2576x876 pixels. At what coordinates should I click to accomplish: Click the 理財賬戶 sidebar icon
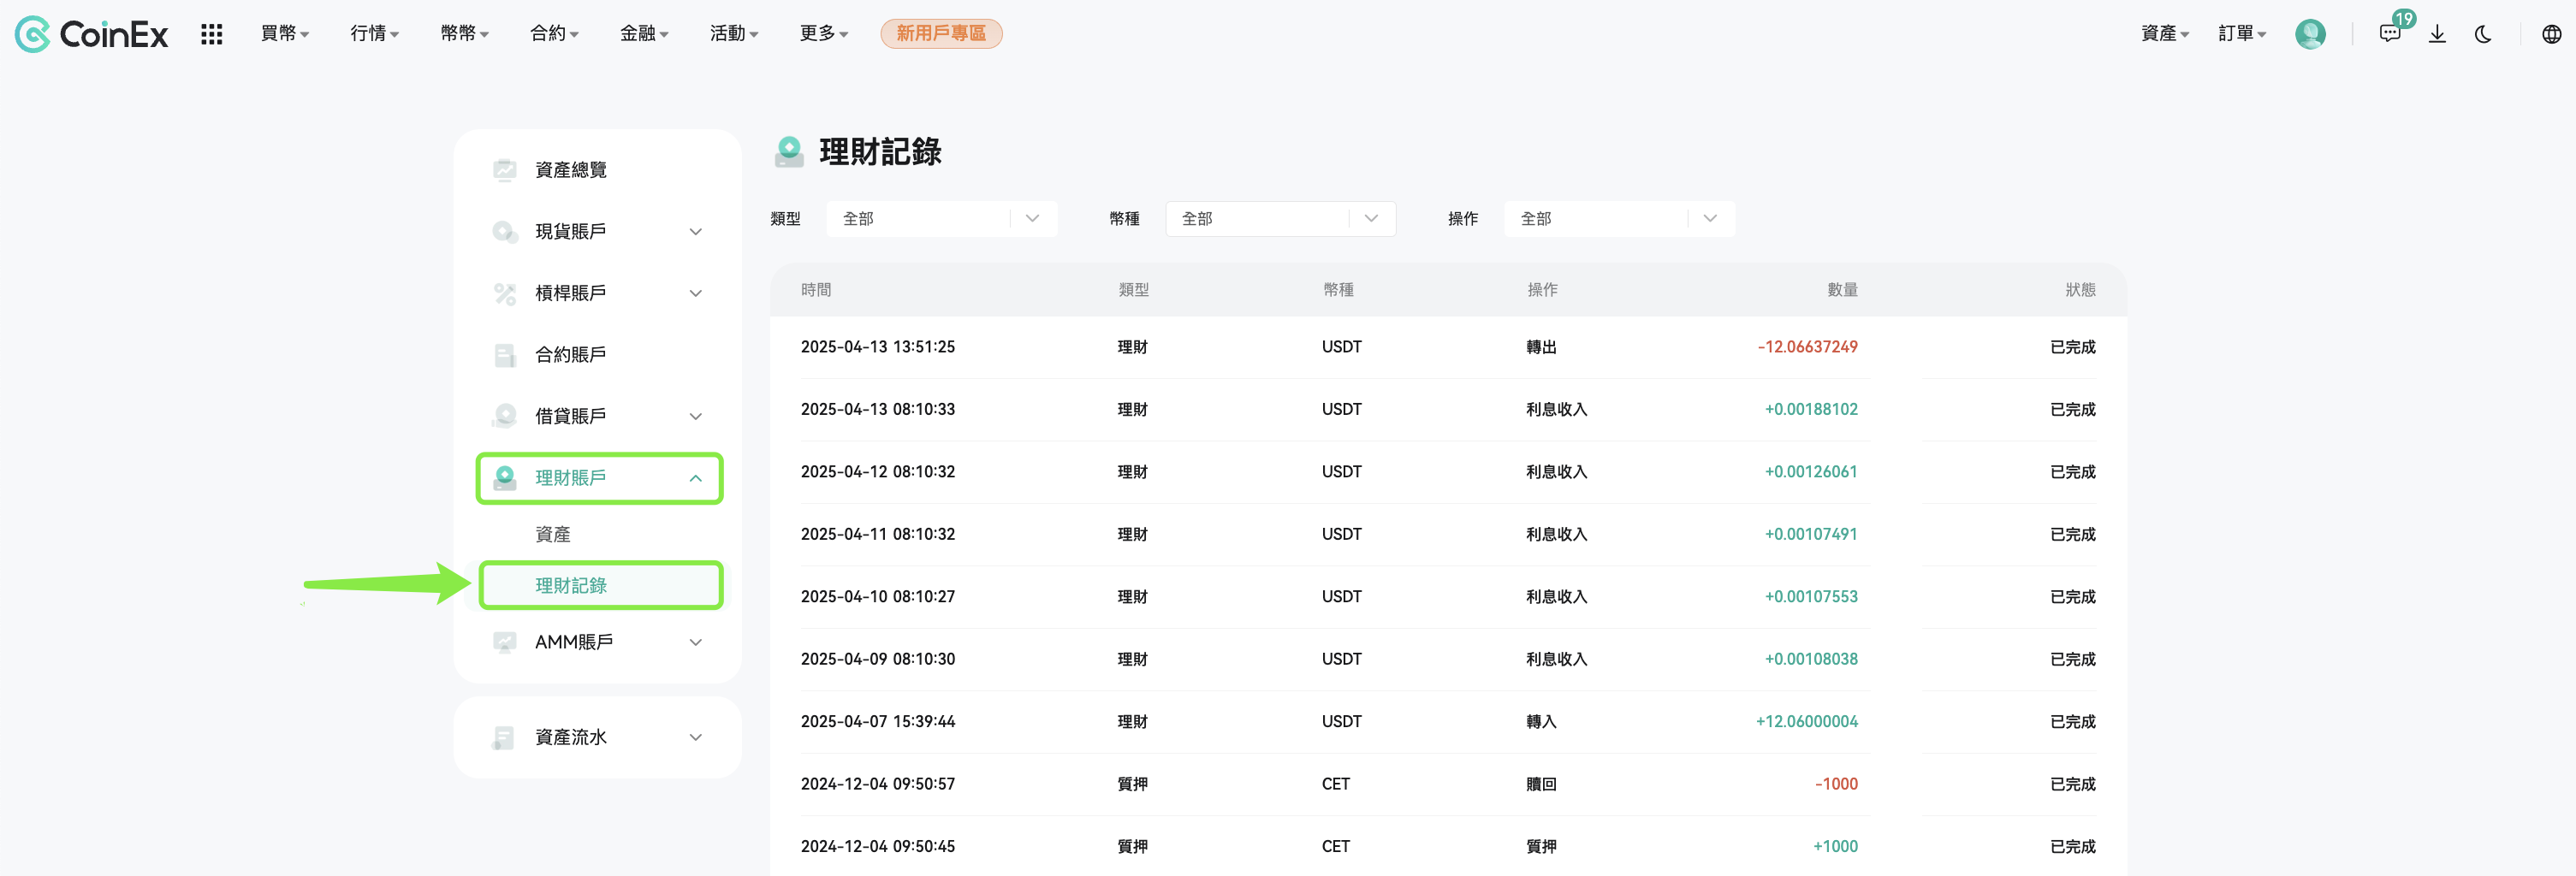point(505,478)
